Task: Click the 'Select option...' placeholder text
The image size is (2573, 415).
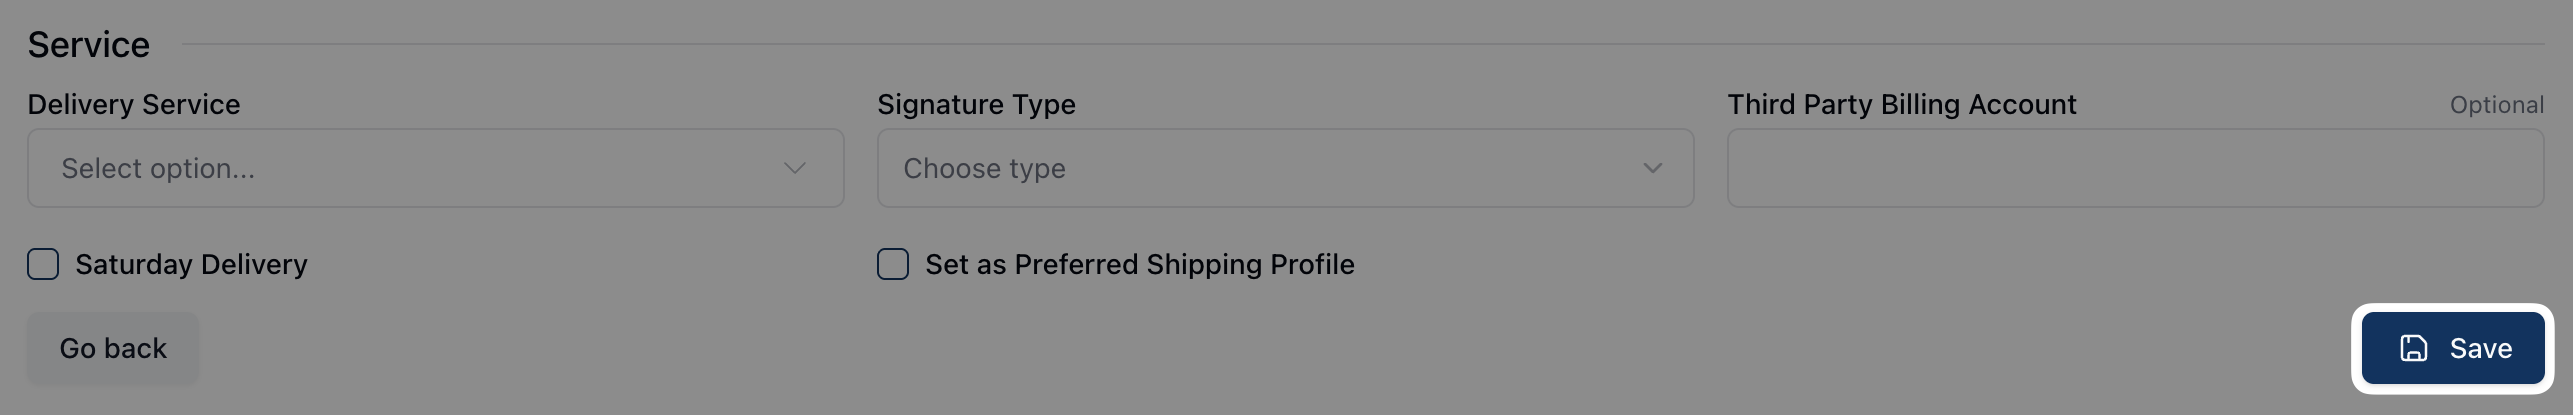Action: [x=158, y=168]
